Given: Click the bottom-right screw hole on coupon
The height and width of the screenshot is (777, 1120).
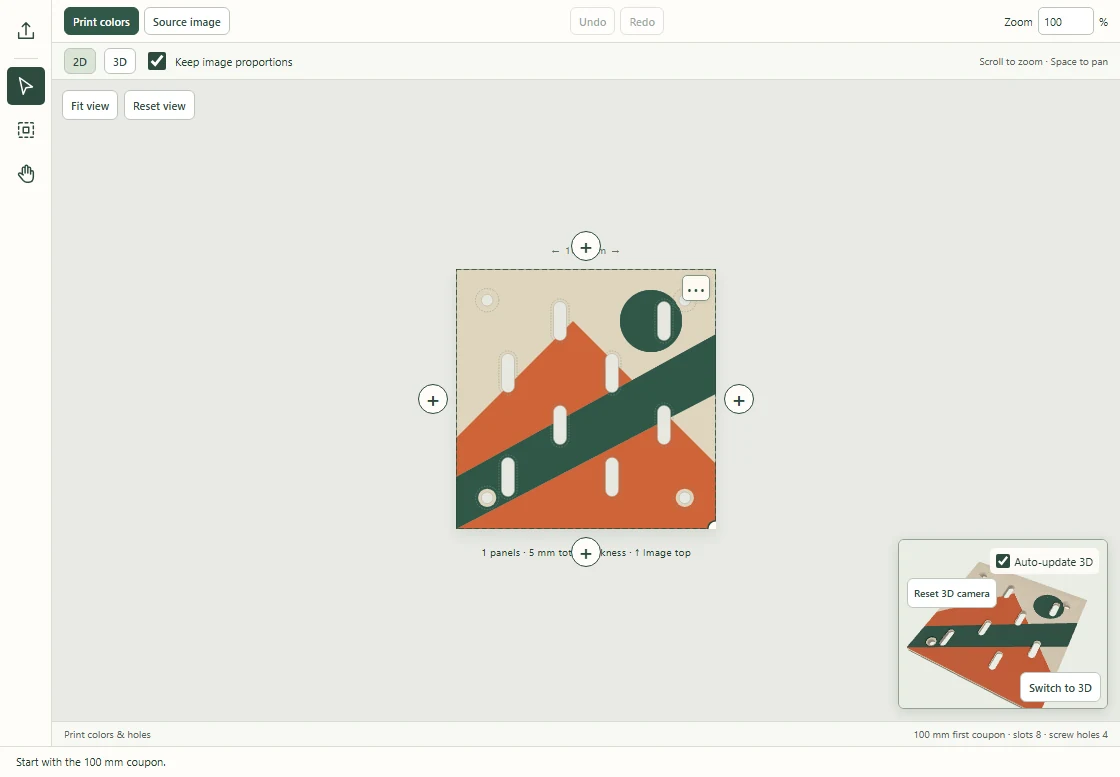Looking at the screenshot, I should [x=684, y=498].
